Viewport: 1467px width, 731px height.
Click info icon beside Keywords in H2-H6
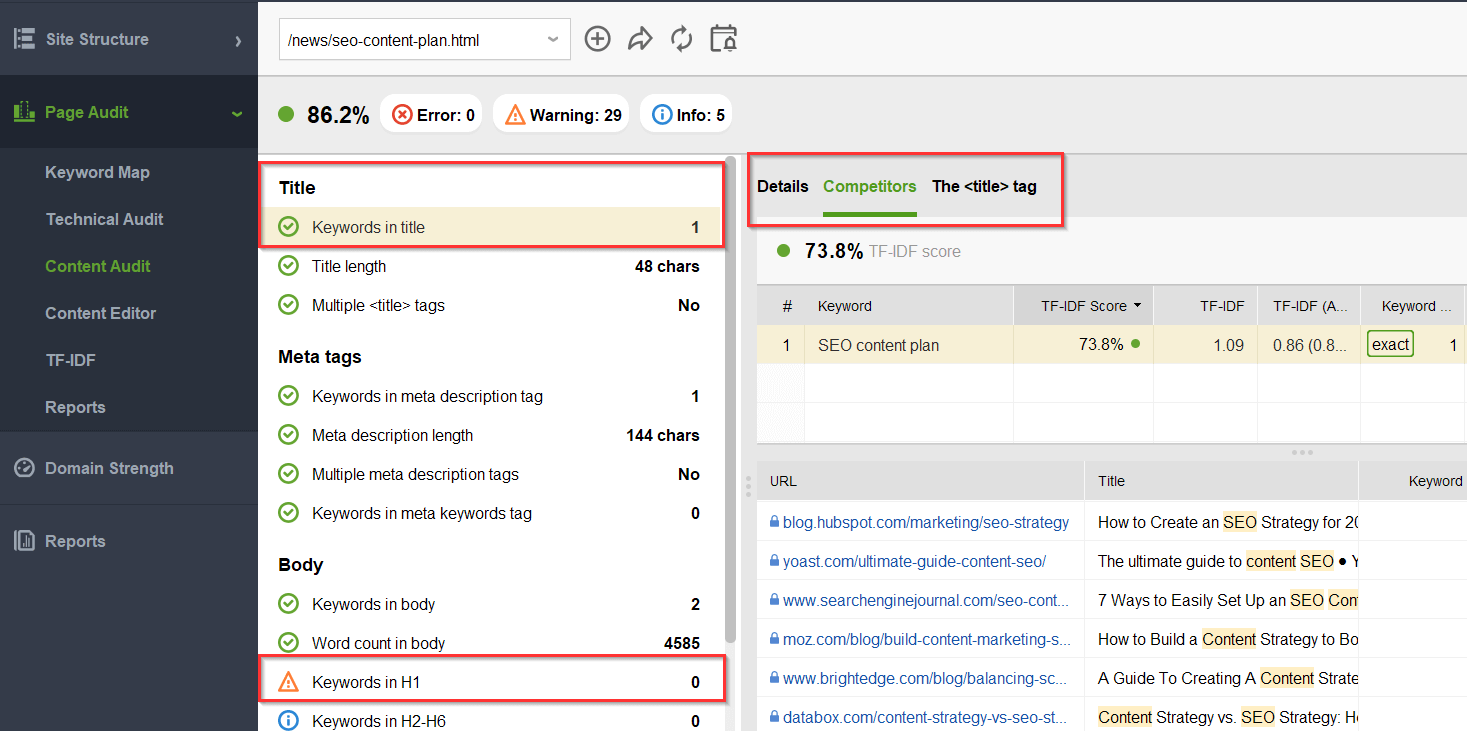click(288, 721)
